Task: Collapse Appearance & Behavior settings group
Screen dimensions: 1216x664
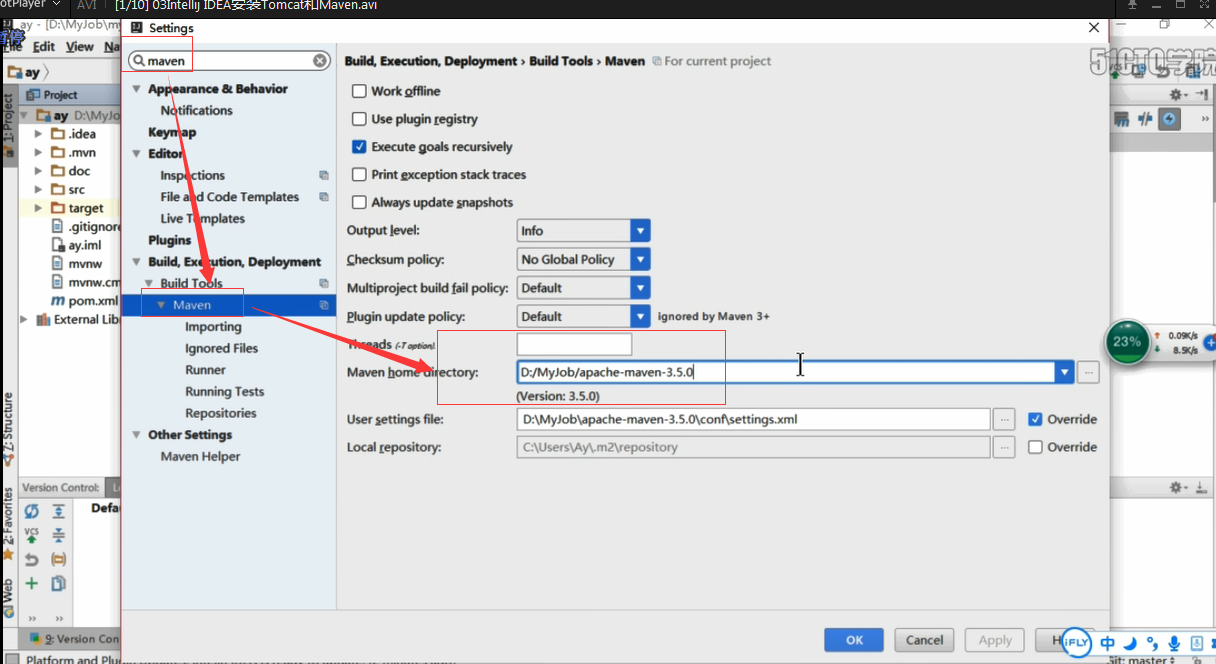Action: point(138,89)
